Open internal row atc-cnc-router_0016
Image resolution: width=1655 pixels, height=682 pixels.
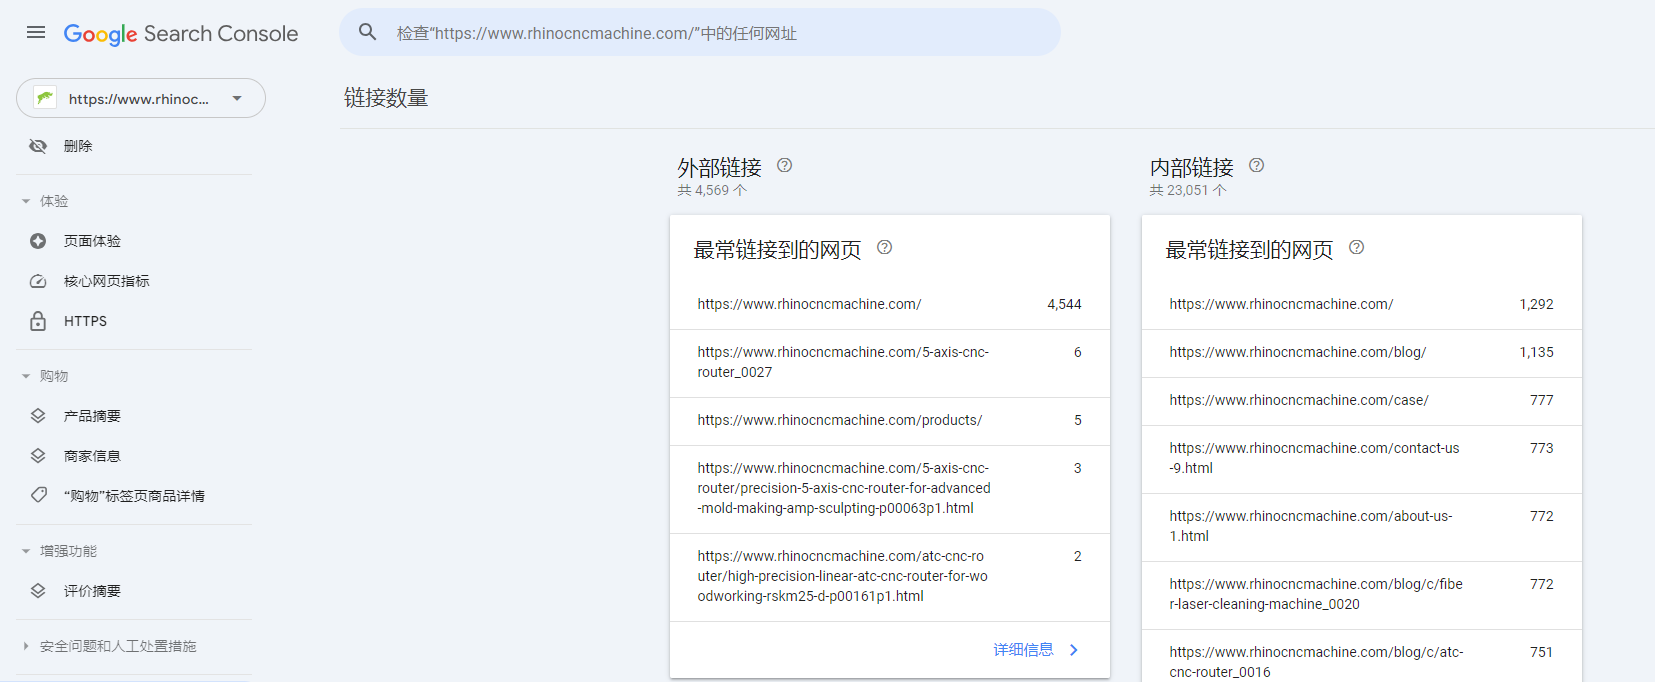pyautogui.click(x=1362, y=657)
